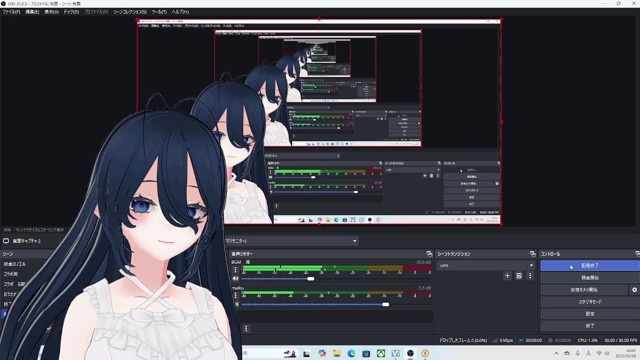The height and width of the screenshot is (360, 640).
Task: Pop out the audio mixer dock
Action: pos(429,254)
